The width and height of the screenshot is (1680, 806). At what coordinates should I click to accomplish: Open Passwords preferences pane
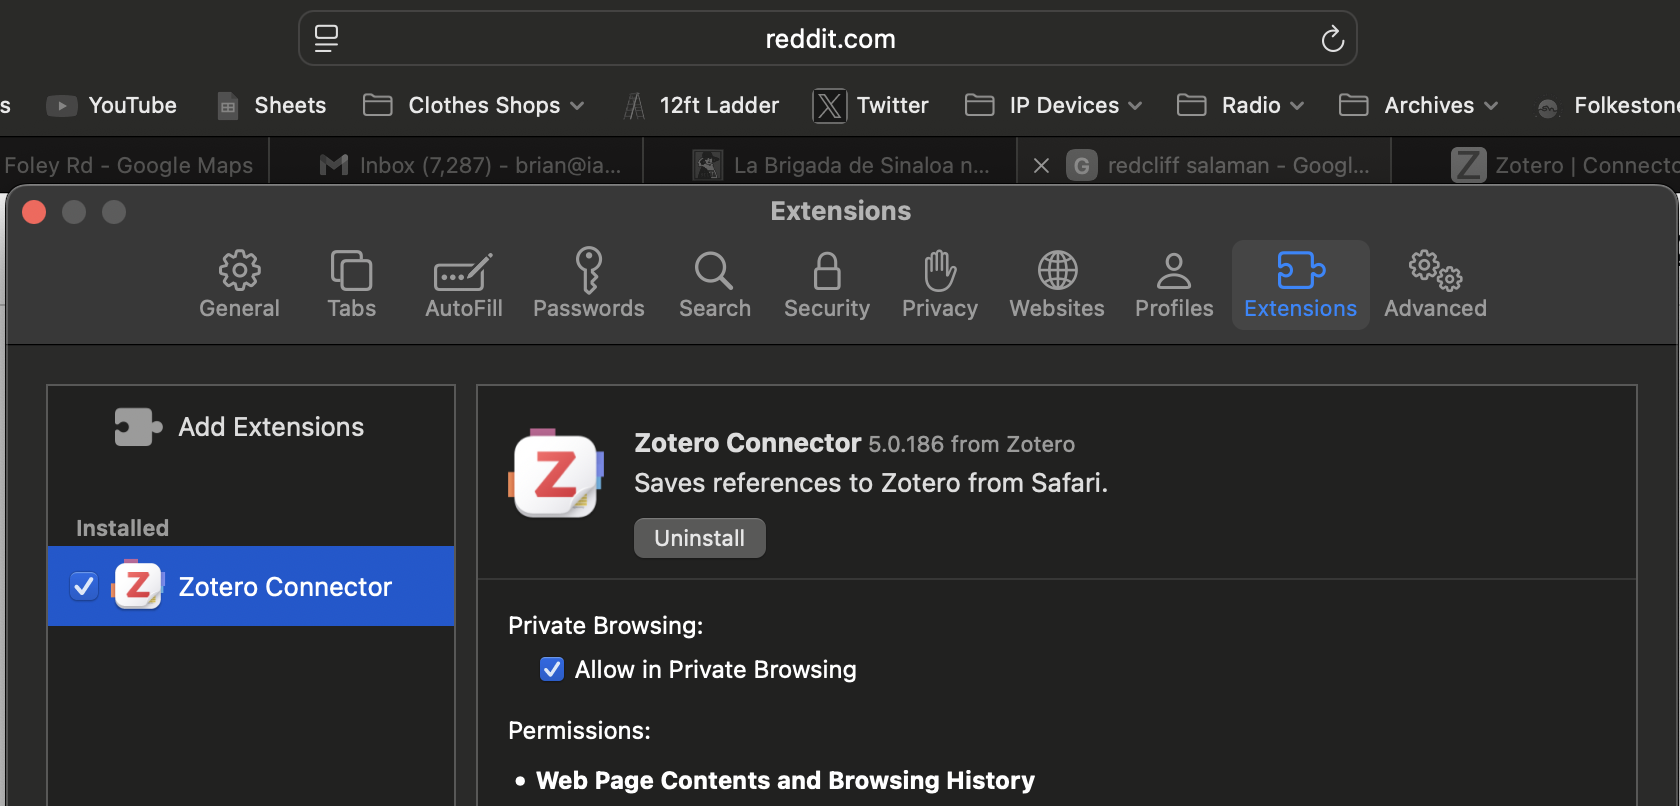pyautogui.click(x=588, y=284)
